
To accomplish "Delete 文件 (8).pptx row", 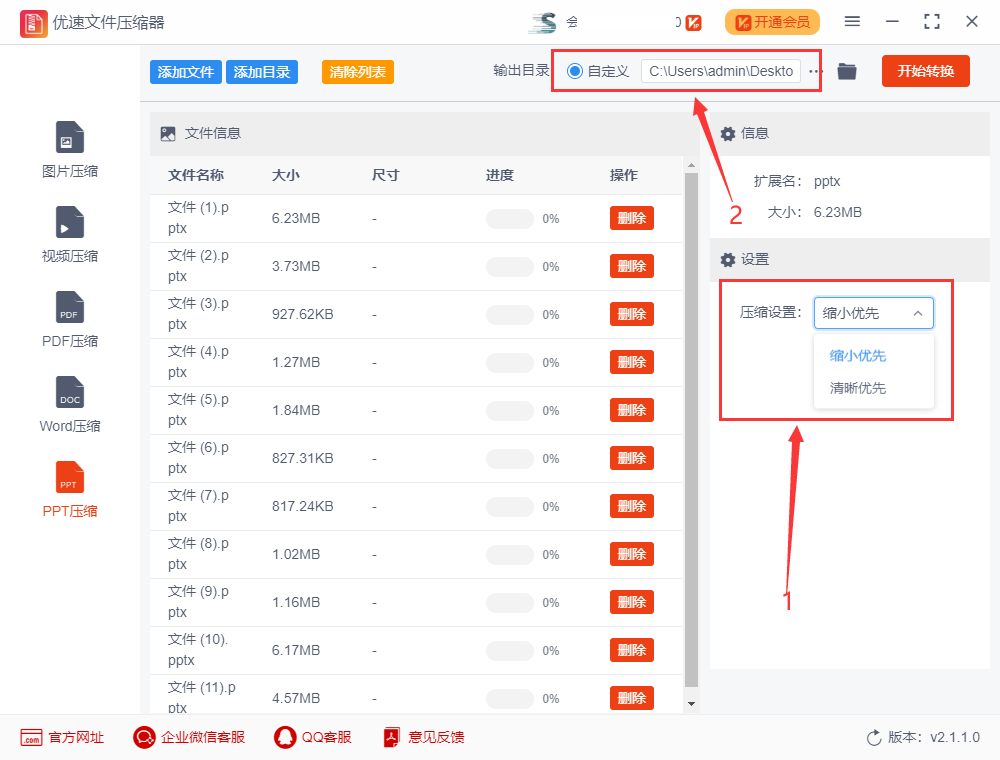I will 631,554.
